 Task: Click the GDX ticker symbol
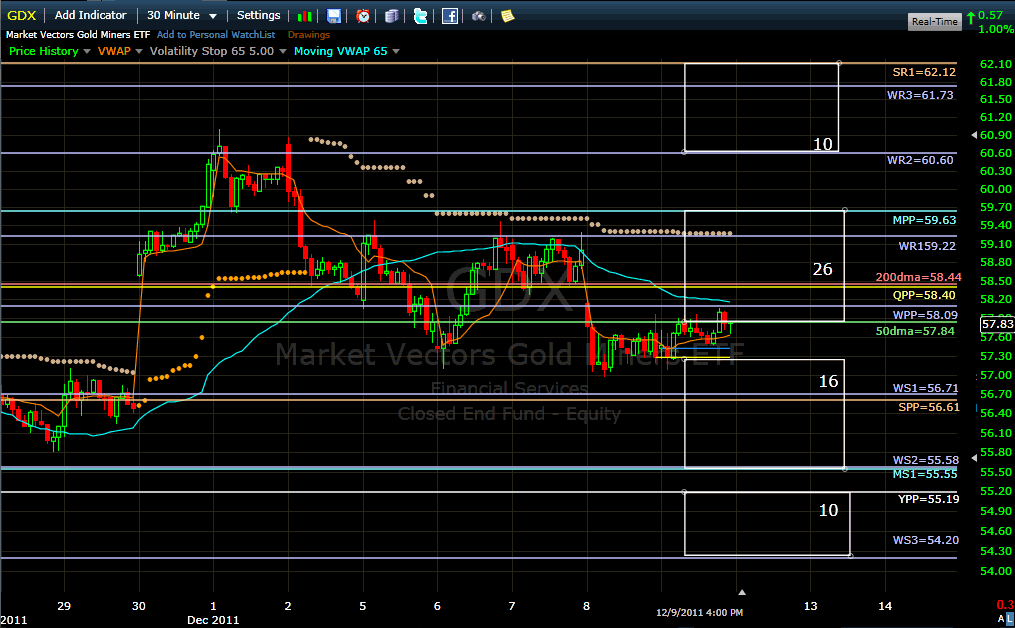coord(21,16)
